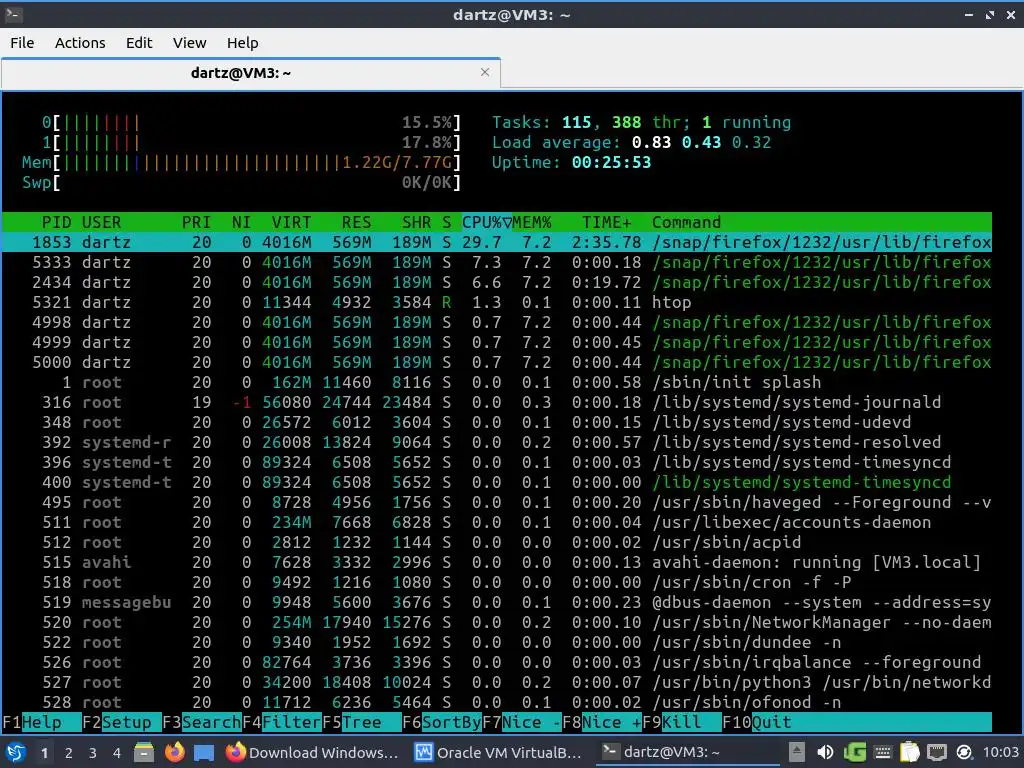Image resolution: width=1024 pixels, height=768 pixels.
Task: Select the NetworkManager process row
Action: tap(496, 622)
